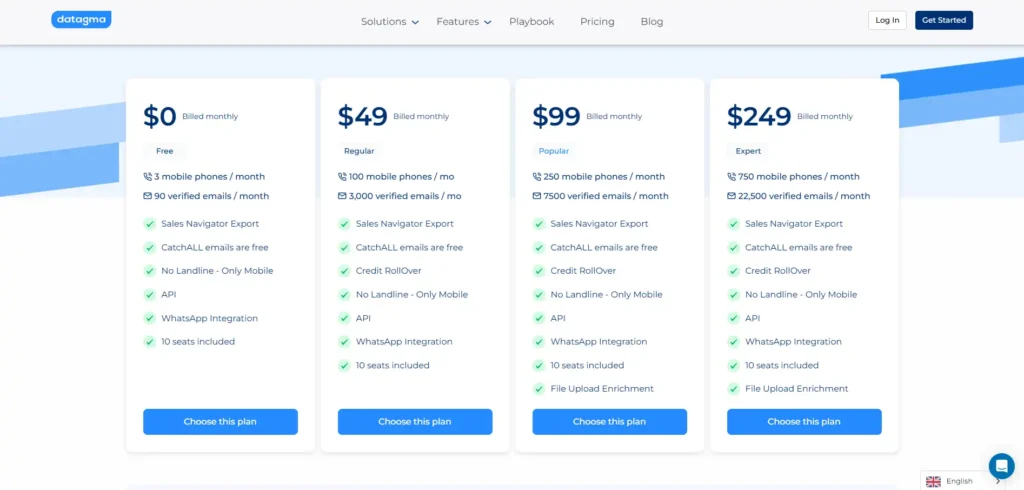Click the $249 price heading
The height and width of the screenshot is (490, 1024).
[x=759, y=116]
